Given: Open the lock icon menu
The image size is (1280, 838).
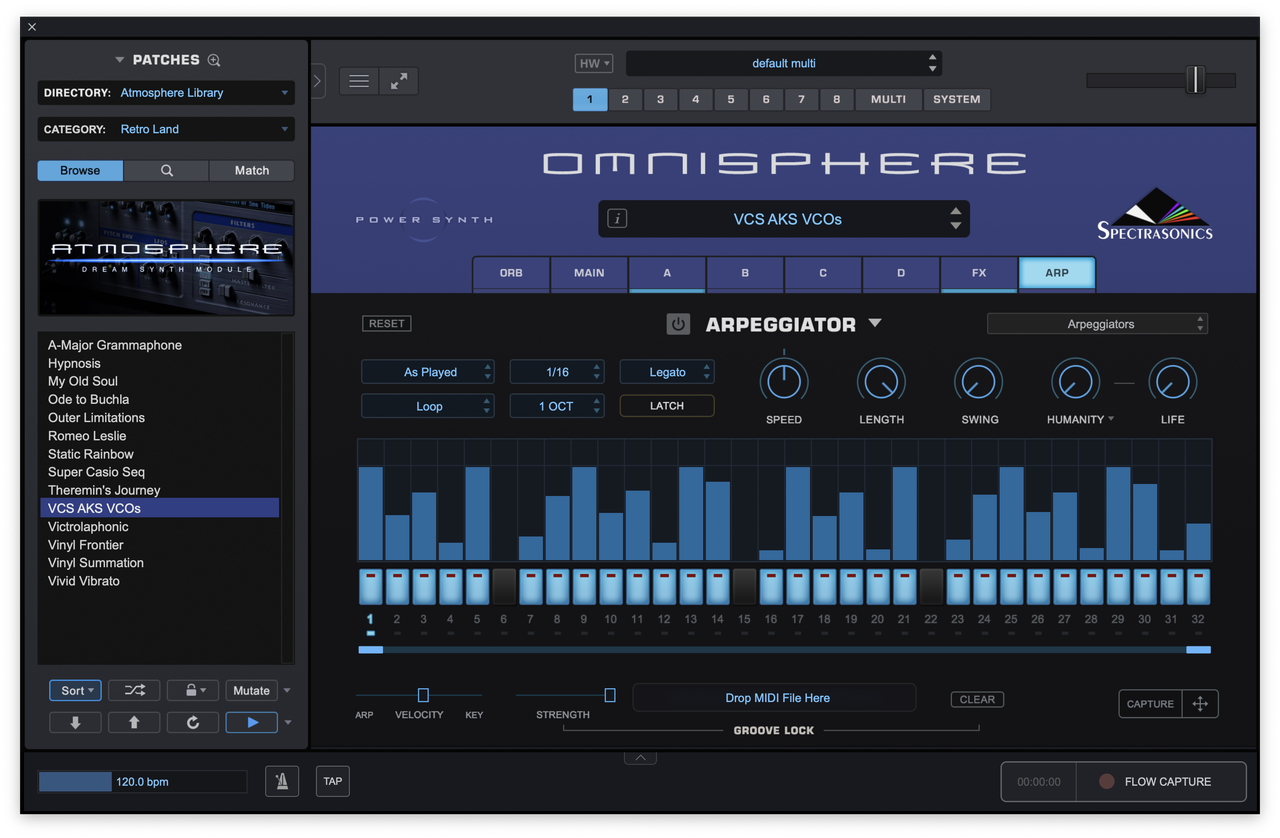Looking at the screenshot, I should (x=193, y=690).
